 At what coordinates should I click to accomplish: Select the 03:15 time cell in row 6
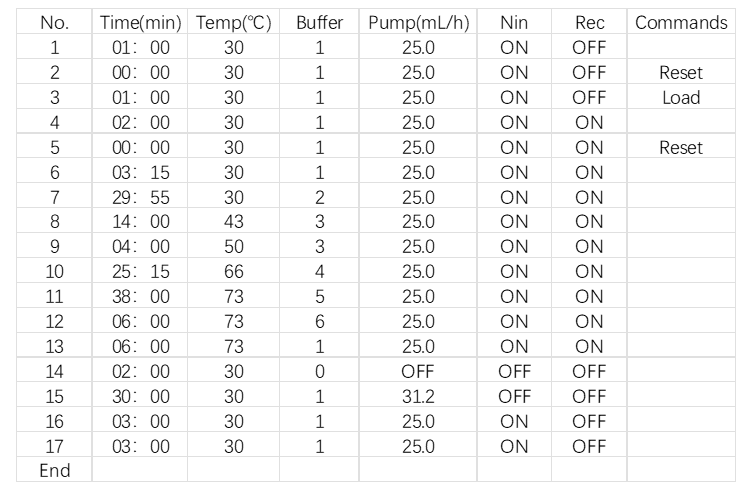[x=141, y=172]
